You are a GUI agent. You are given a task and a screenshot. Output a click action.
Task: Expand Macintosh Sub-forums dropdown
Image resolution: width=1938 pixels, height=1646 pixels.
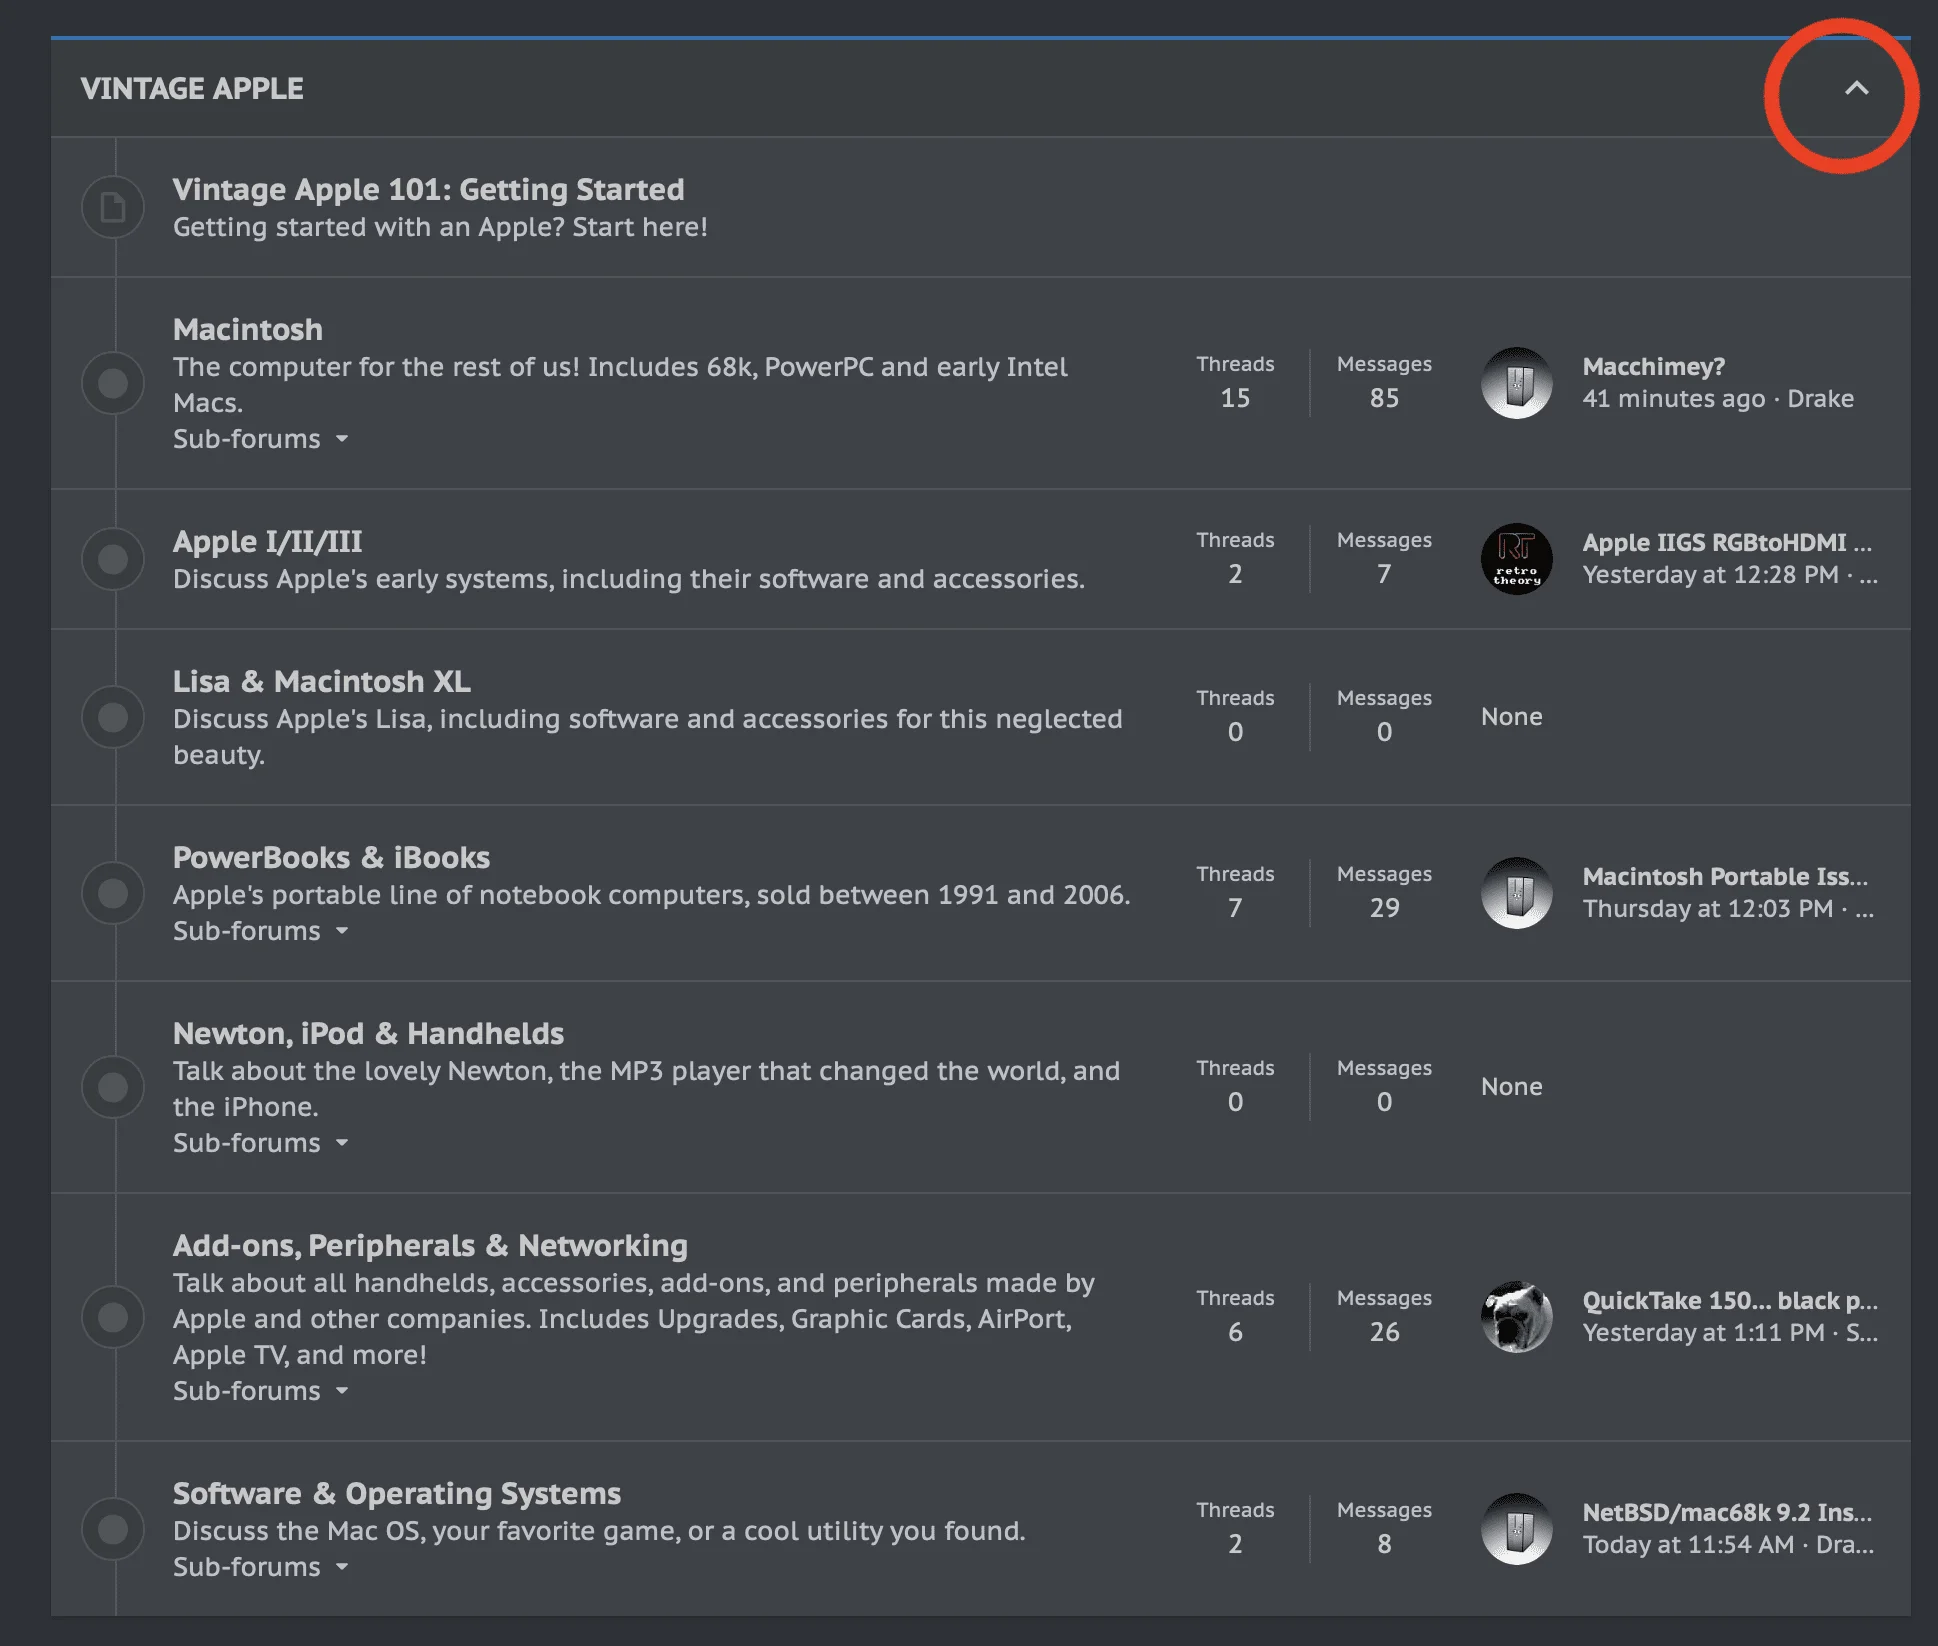(261, 439)
